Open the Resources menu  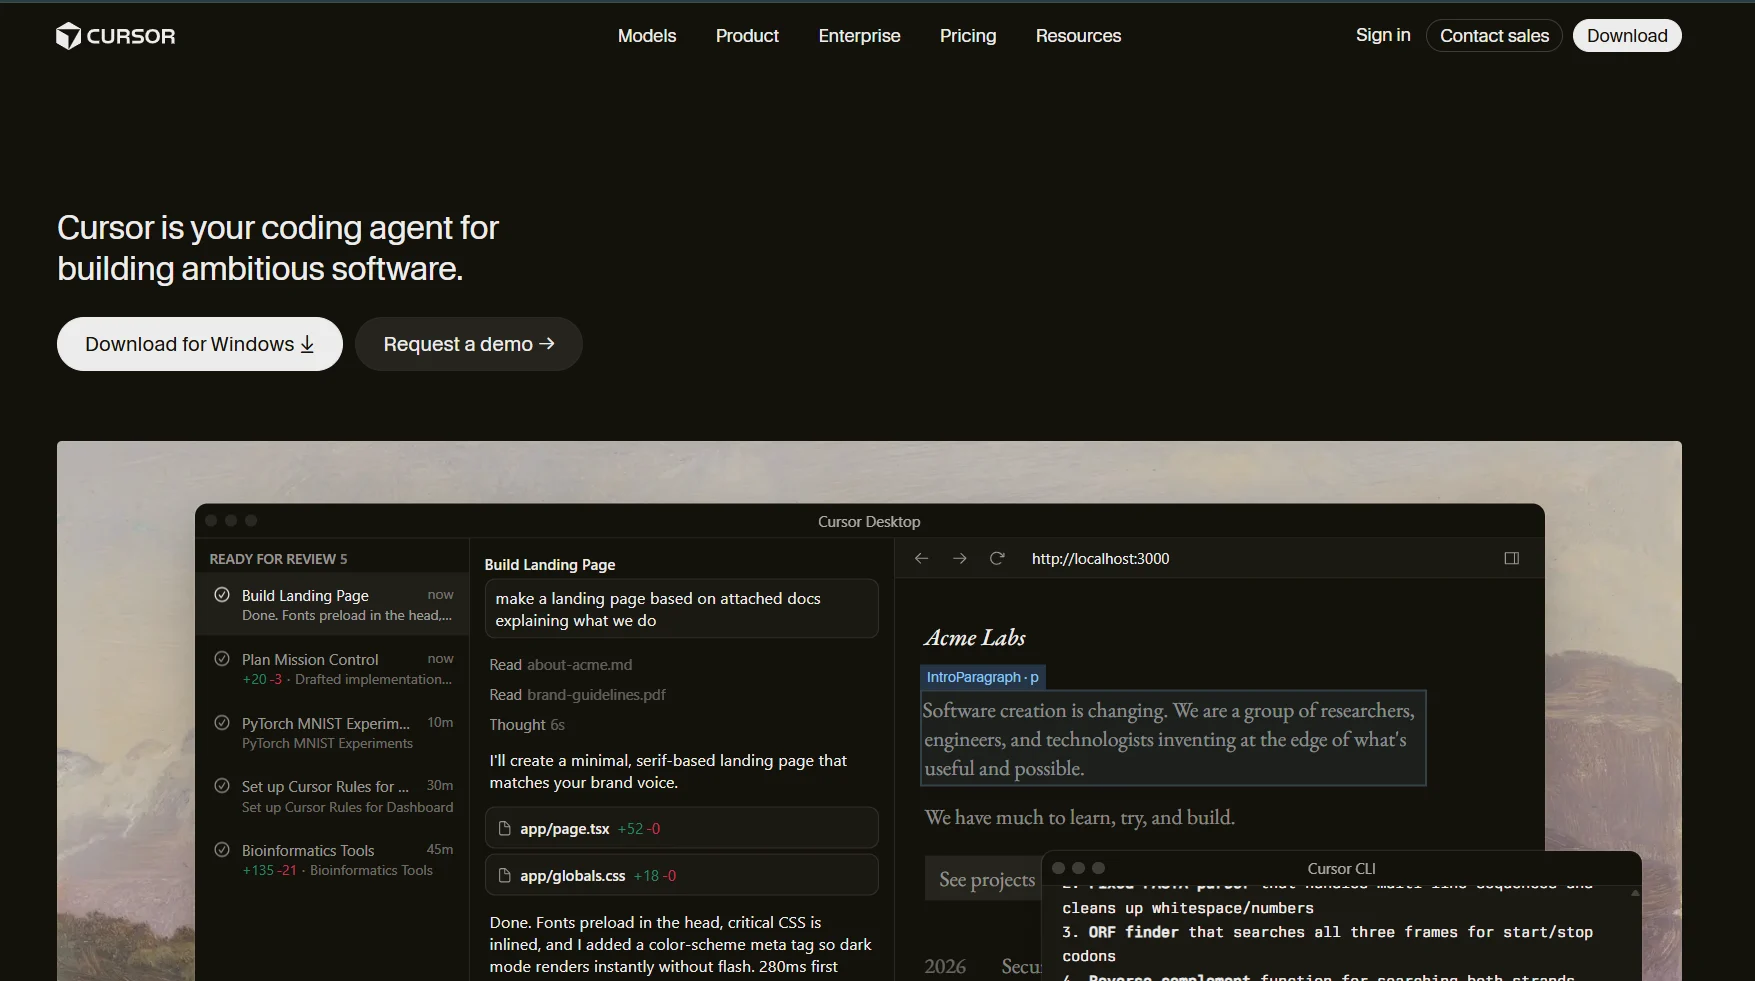tap(1078, 36)
